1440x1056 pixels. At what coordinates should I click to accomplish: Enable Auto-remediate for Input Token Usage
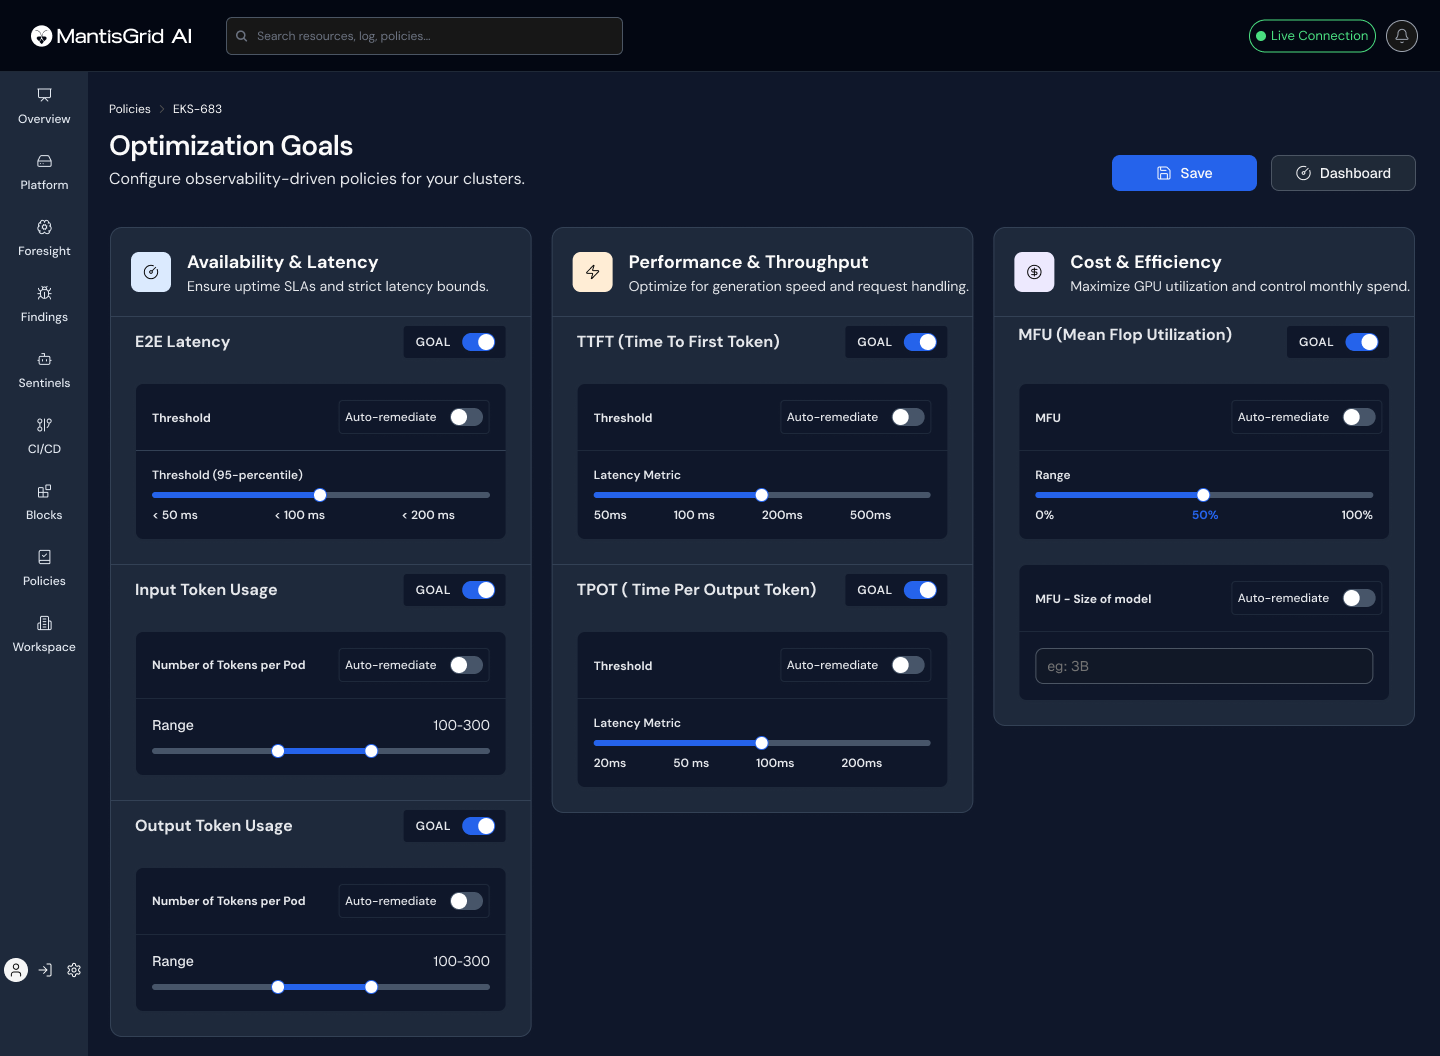tap(466, 665)
